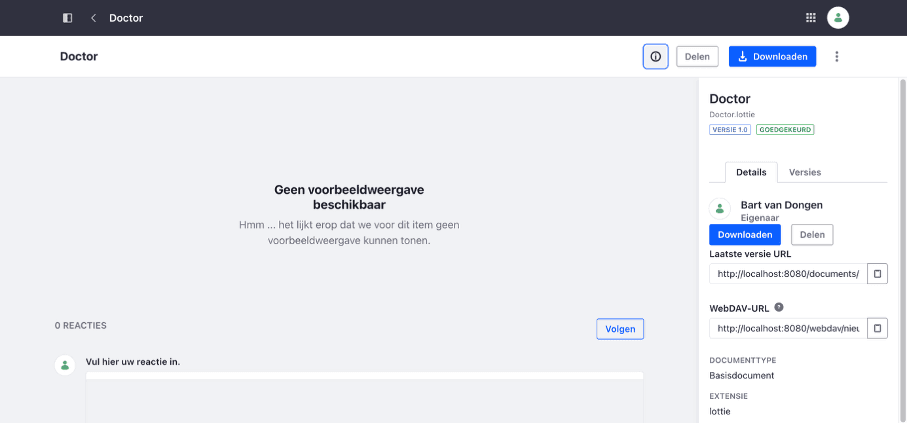Go back using the header chevron arrow
This screenshot has width=908, height=424.
click(x=93, y=18)
